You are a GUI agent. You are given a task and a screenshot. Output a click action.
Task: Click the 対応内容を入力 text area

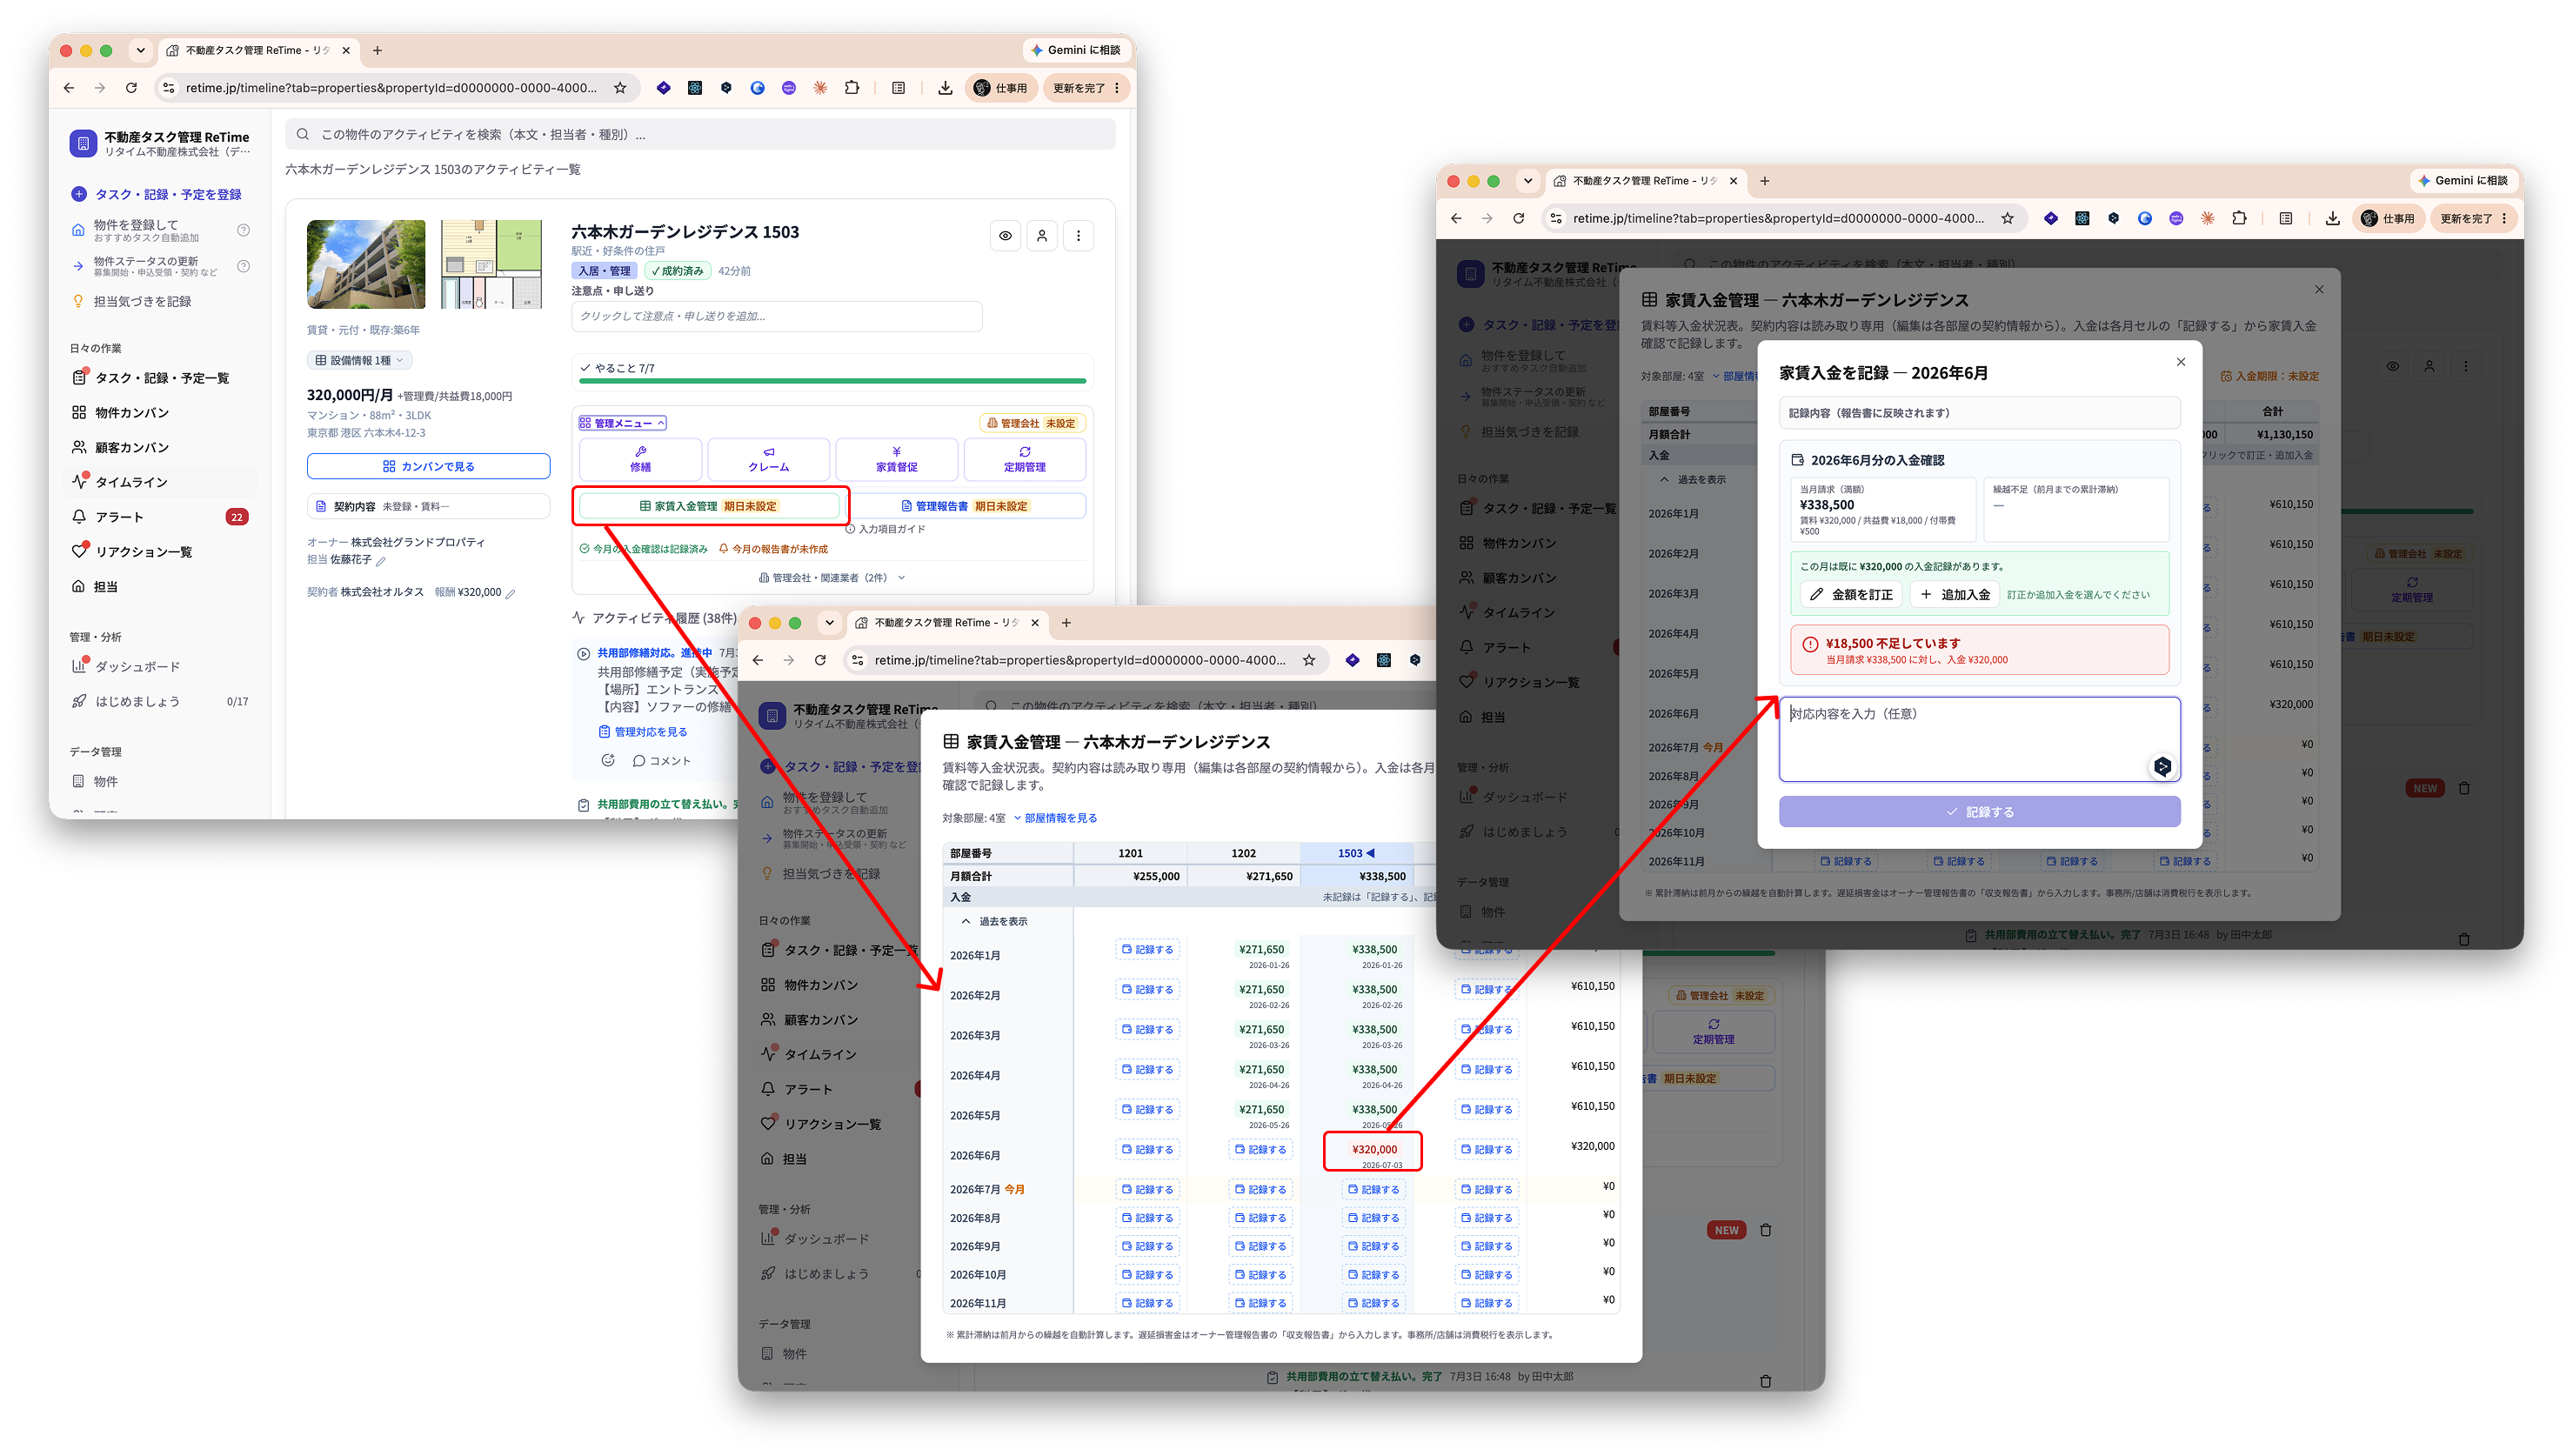tap(1979, 739)
